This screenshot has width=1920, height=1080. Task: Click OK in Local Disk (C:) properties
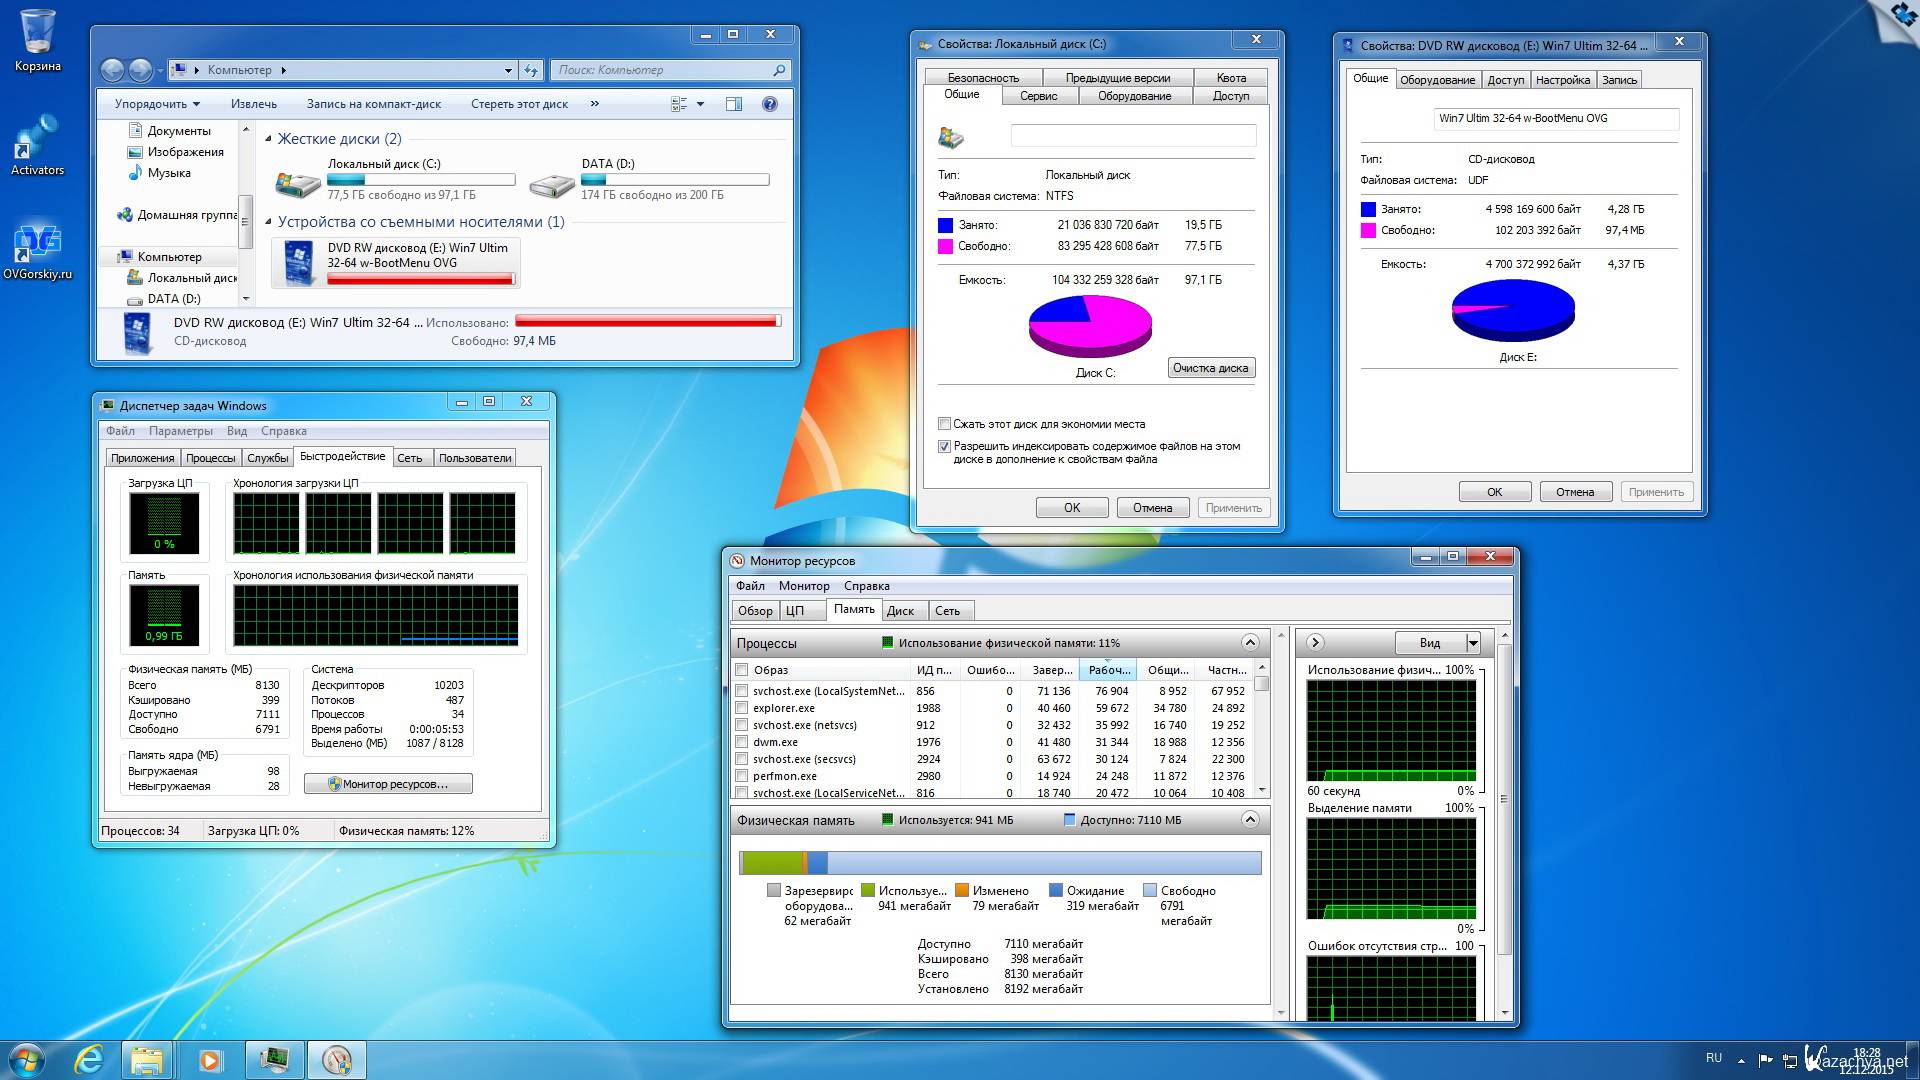1072,508
